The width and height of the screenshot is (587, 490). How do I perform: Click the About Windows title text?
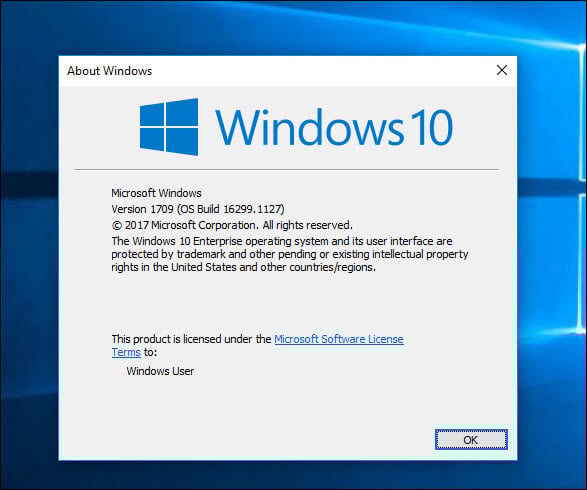tap(109, 71)
